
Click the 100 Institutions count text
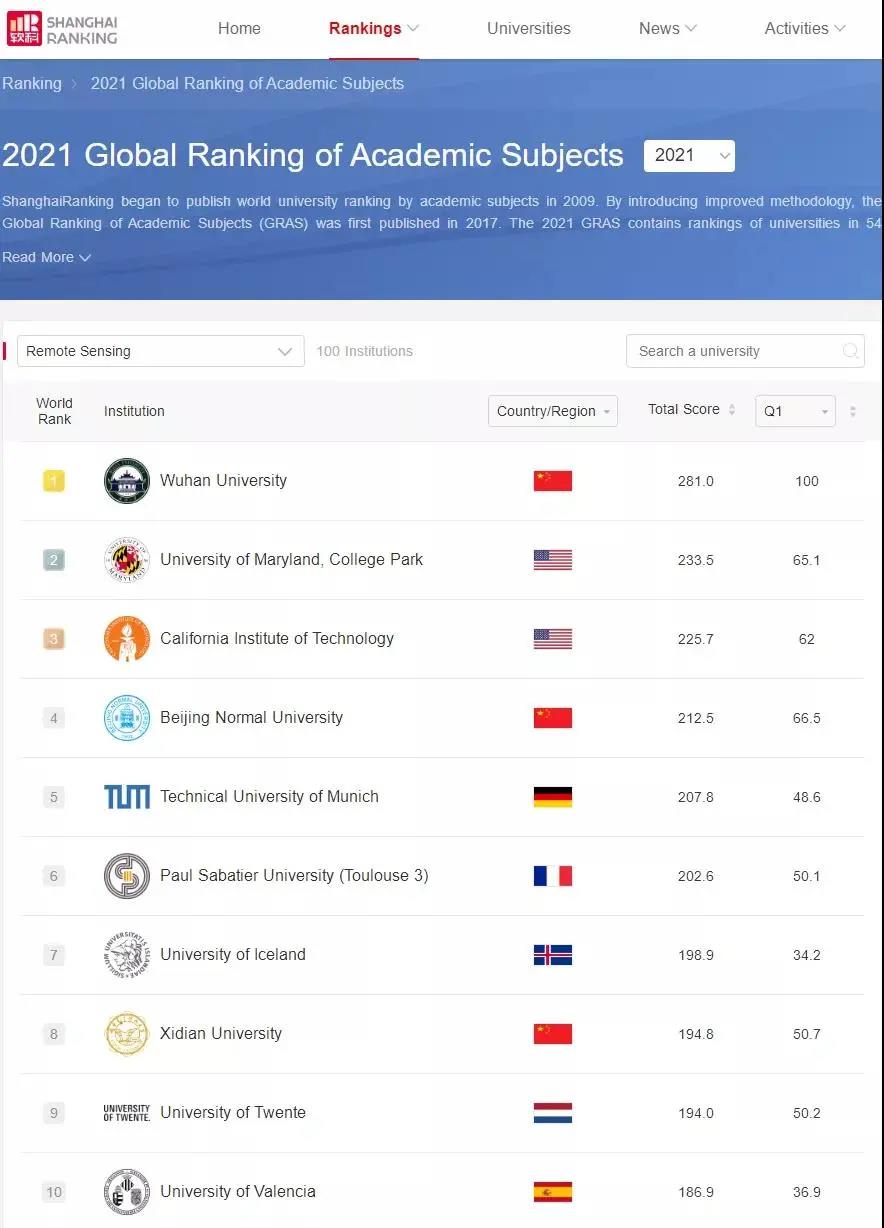[x=364, y=351]
